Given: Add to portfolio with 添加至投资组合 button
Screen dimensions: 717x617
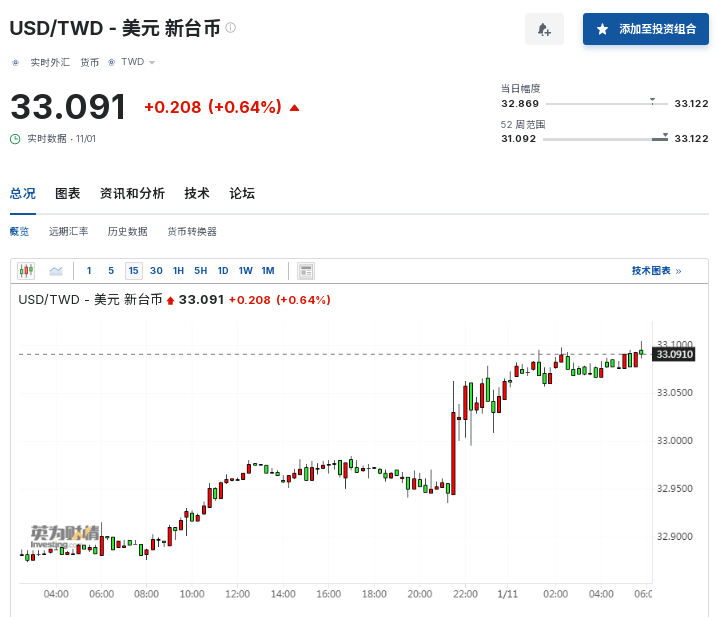Looking at the screenshot, I should click(646, 29).
